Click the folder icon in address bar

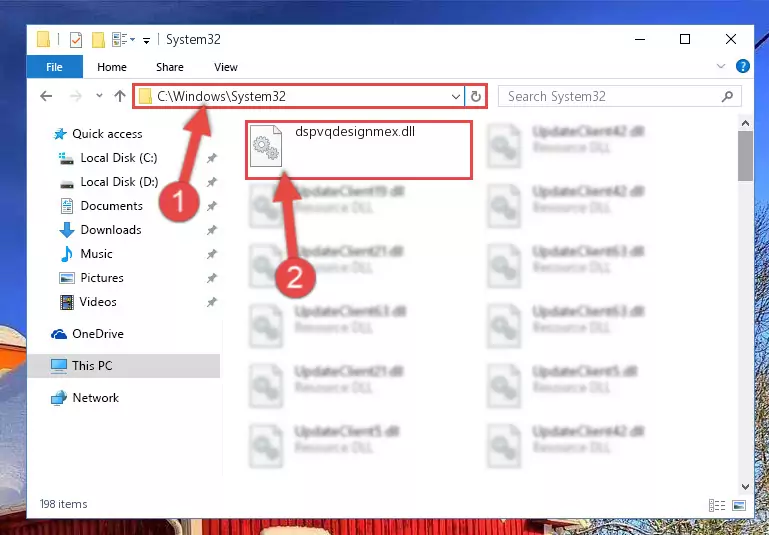[145, 97]
